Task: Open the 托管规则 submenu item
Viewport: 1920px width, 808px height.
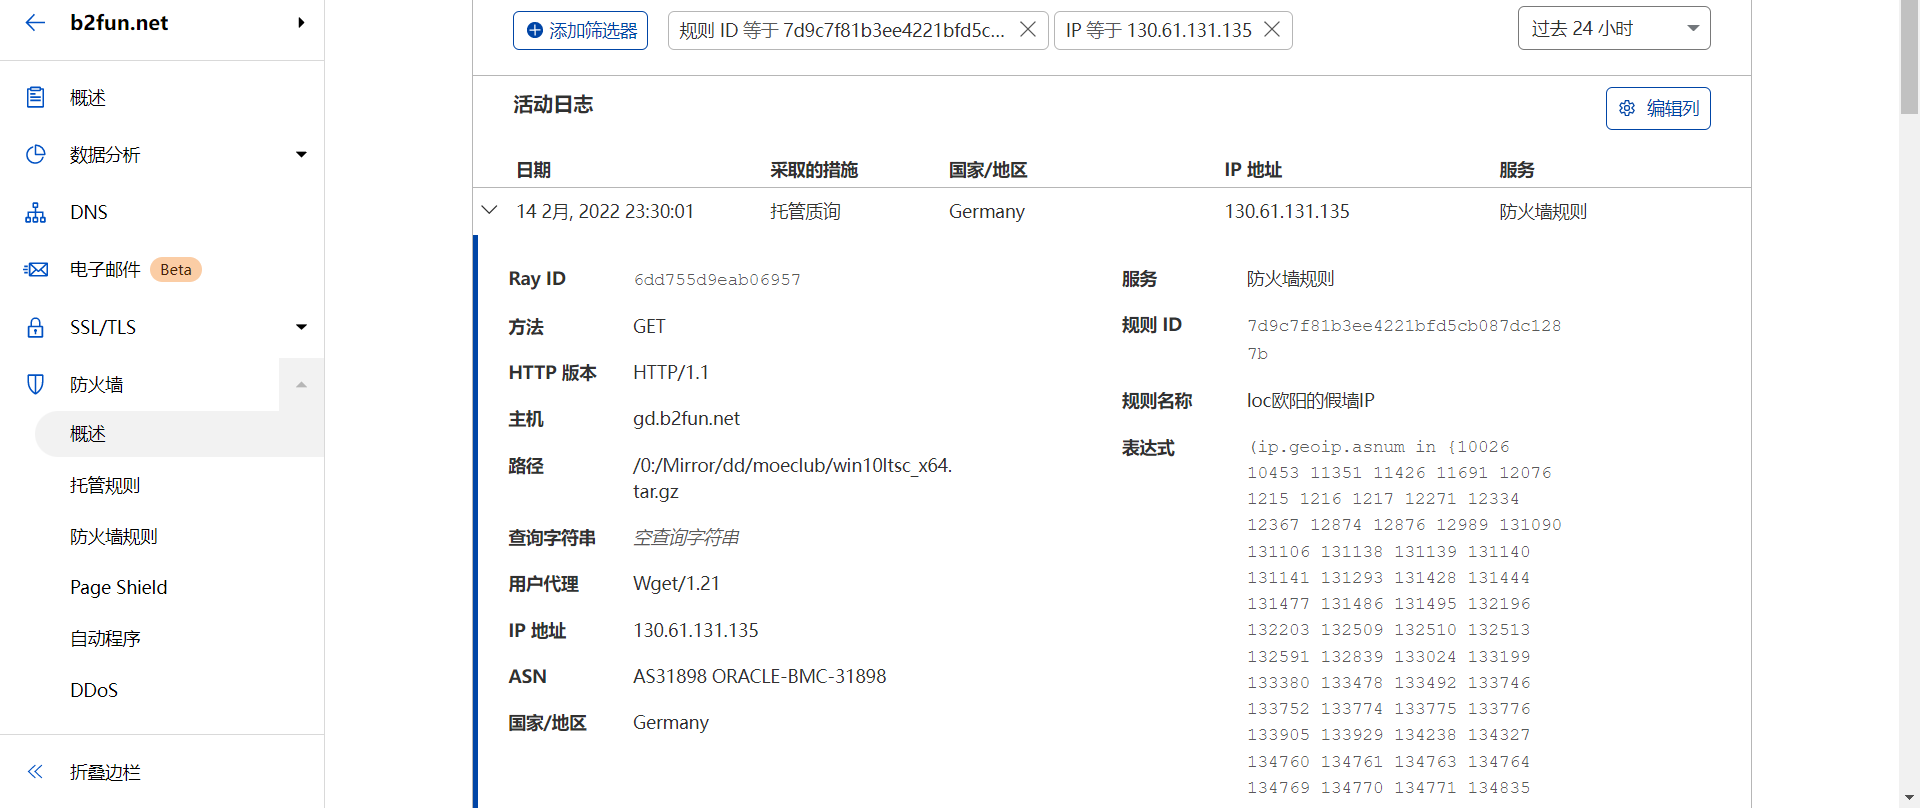Action: 105,485
